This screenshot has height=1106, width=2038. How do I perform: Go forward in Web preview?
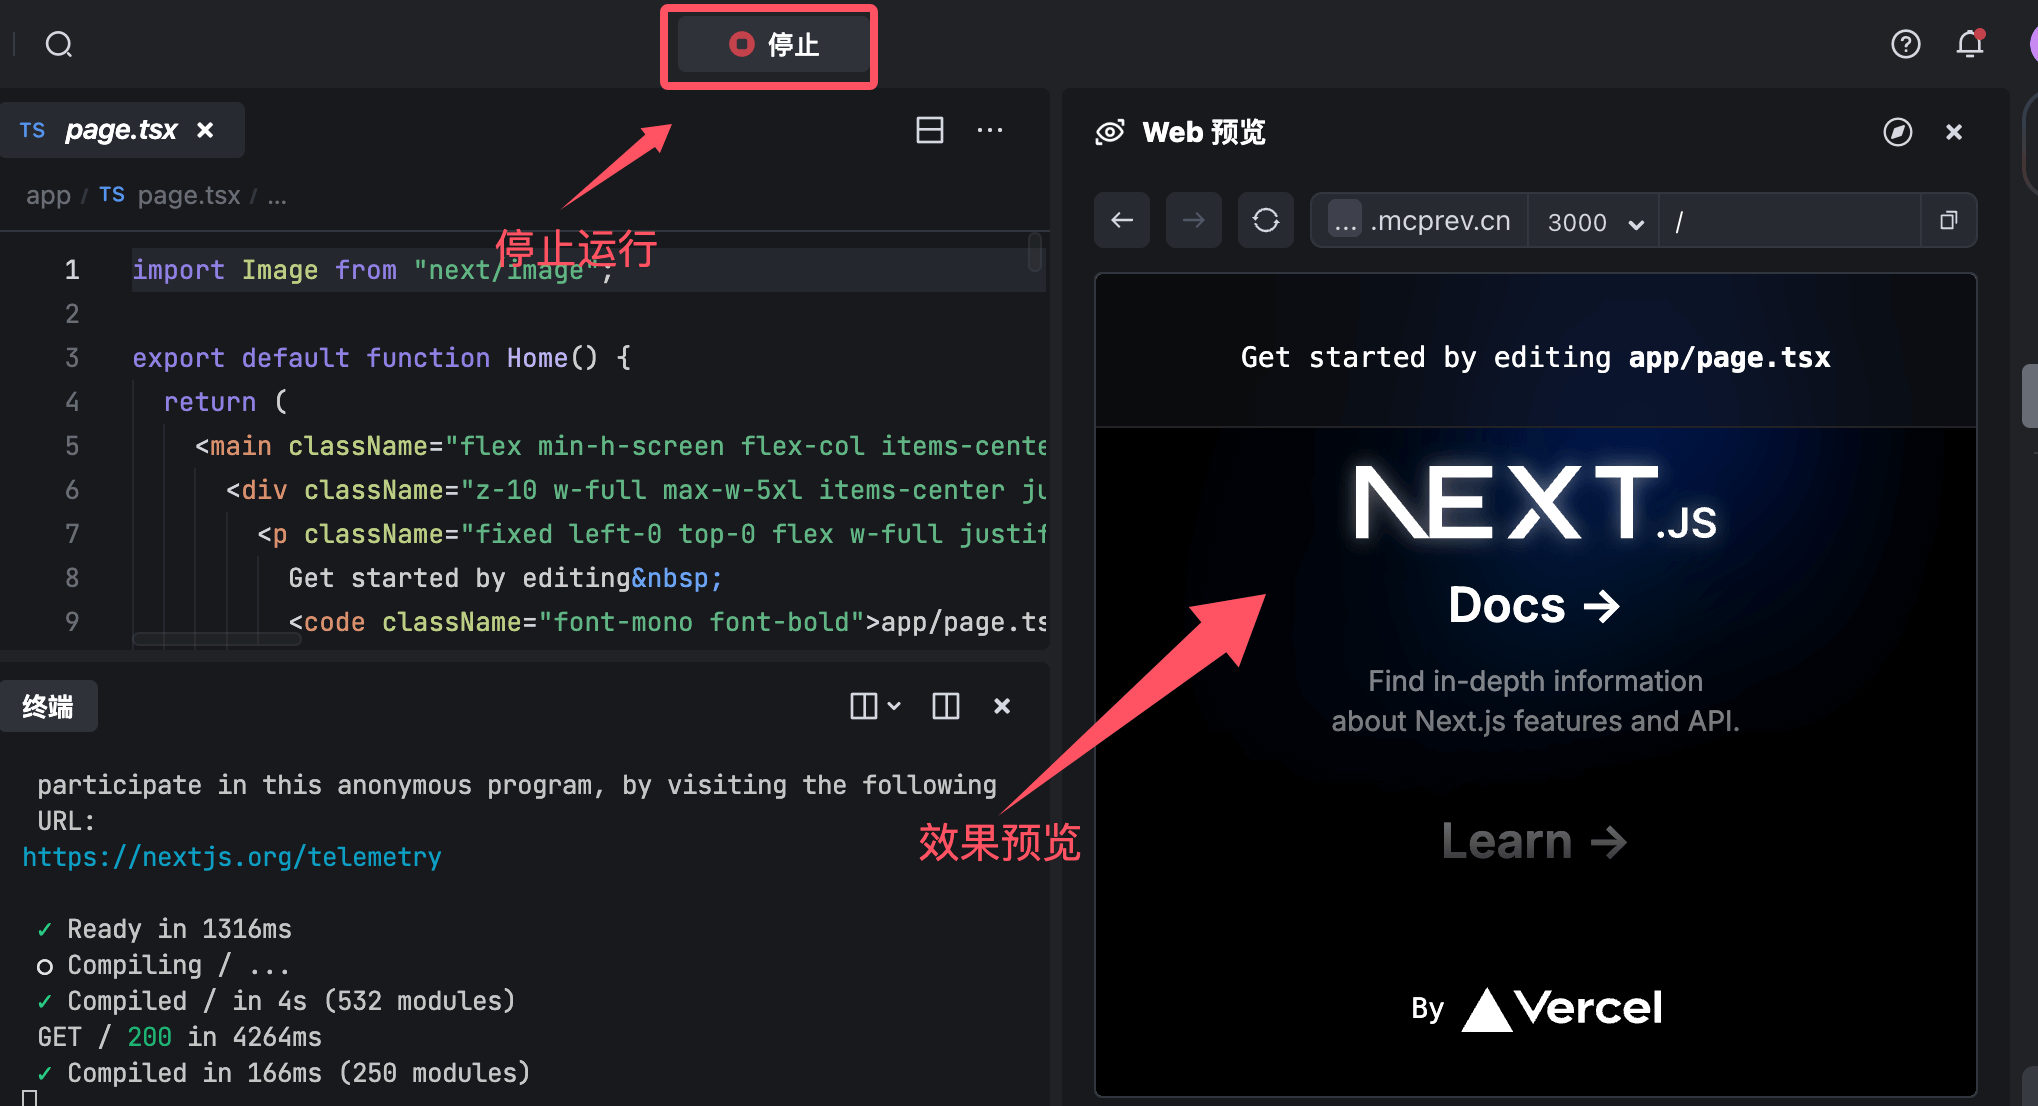point(1194,220)
